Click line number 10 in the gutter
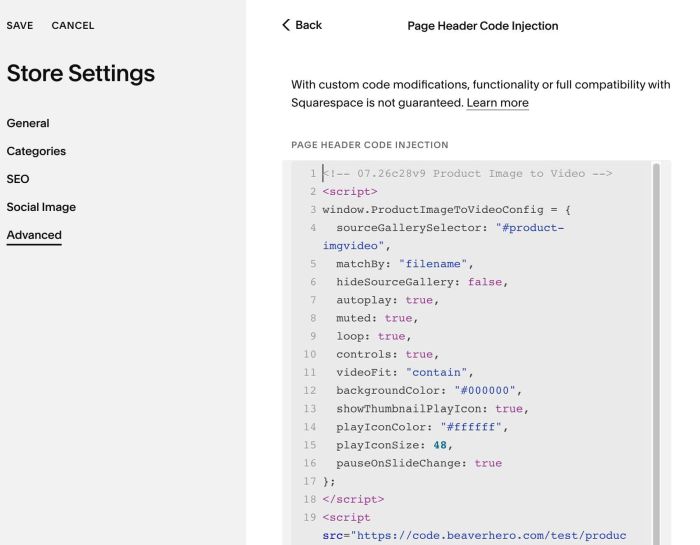700x545 pixels. 310,354
